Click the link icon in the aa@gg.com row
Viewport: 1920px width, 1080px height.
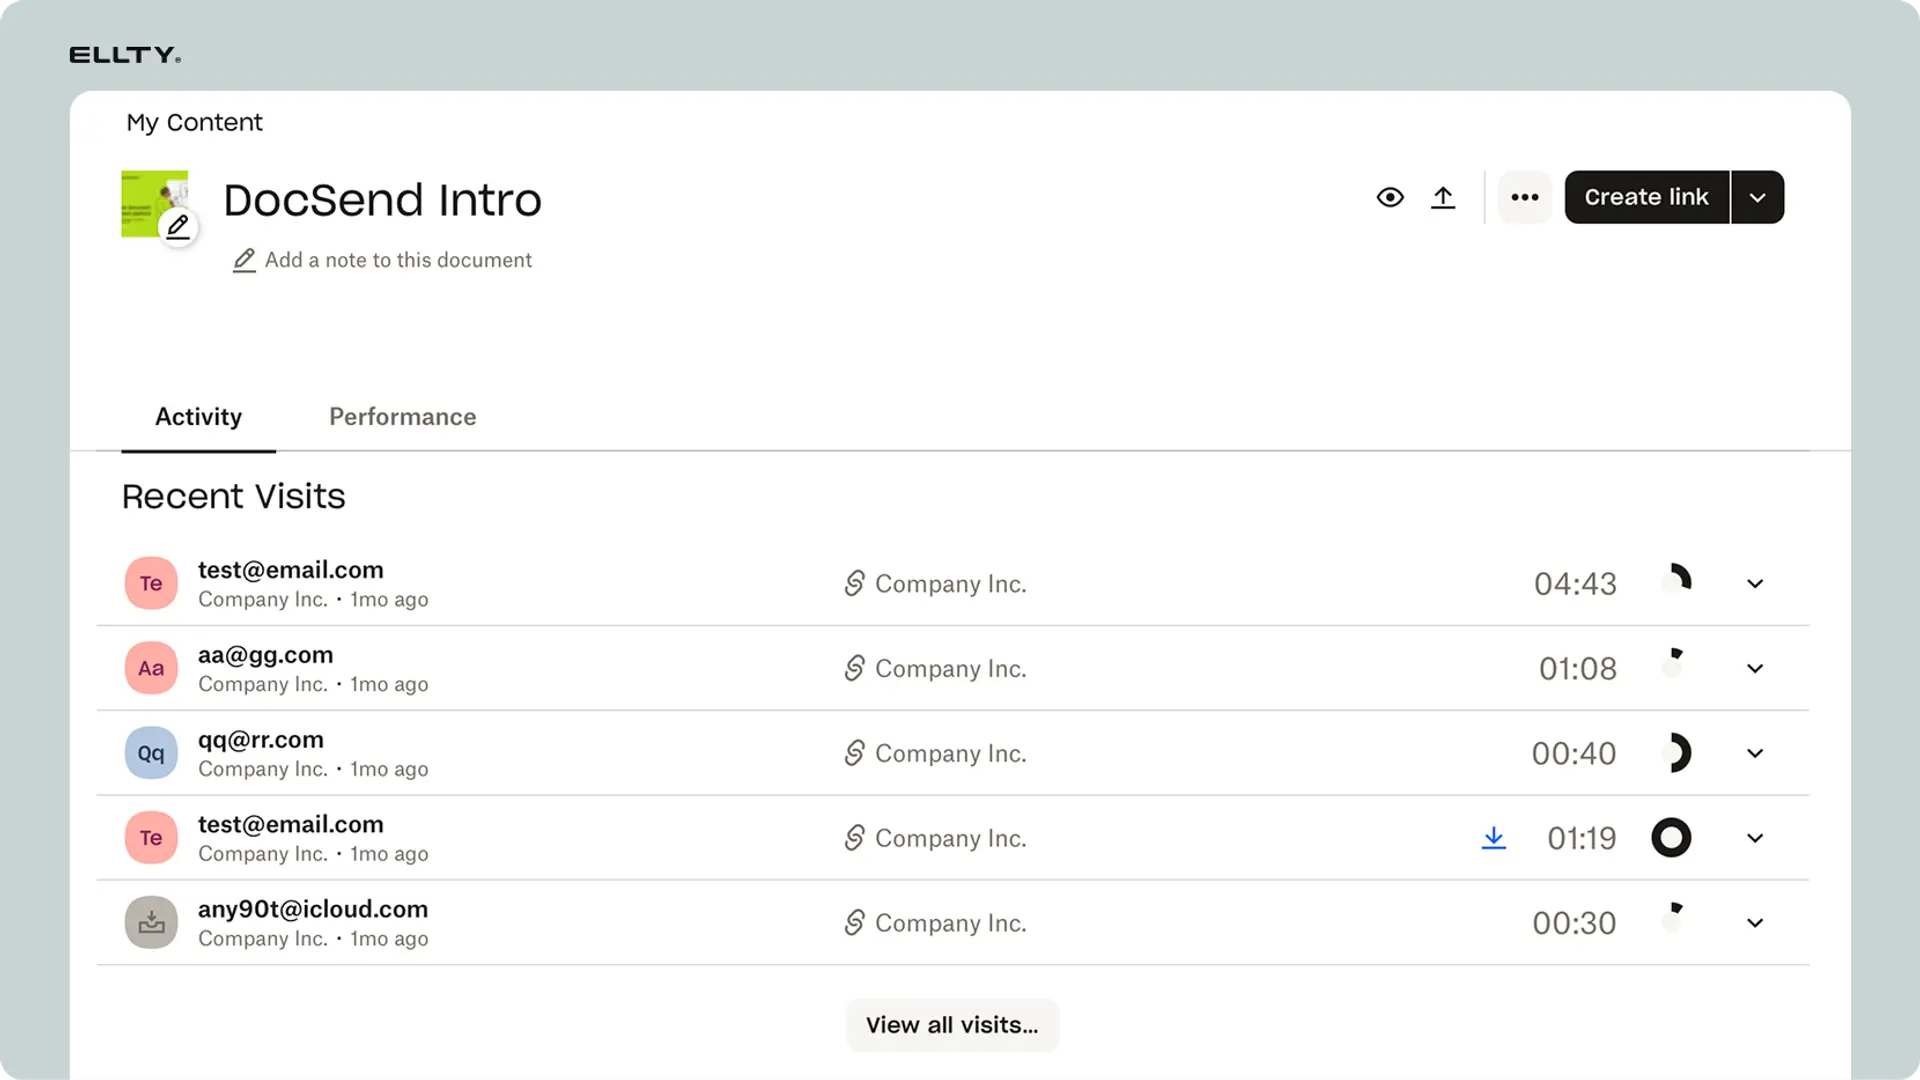[854, 668]
